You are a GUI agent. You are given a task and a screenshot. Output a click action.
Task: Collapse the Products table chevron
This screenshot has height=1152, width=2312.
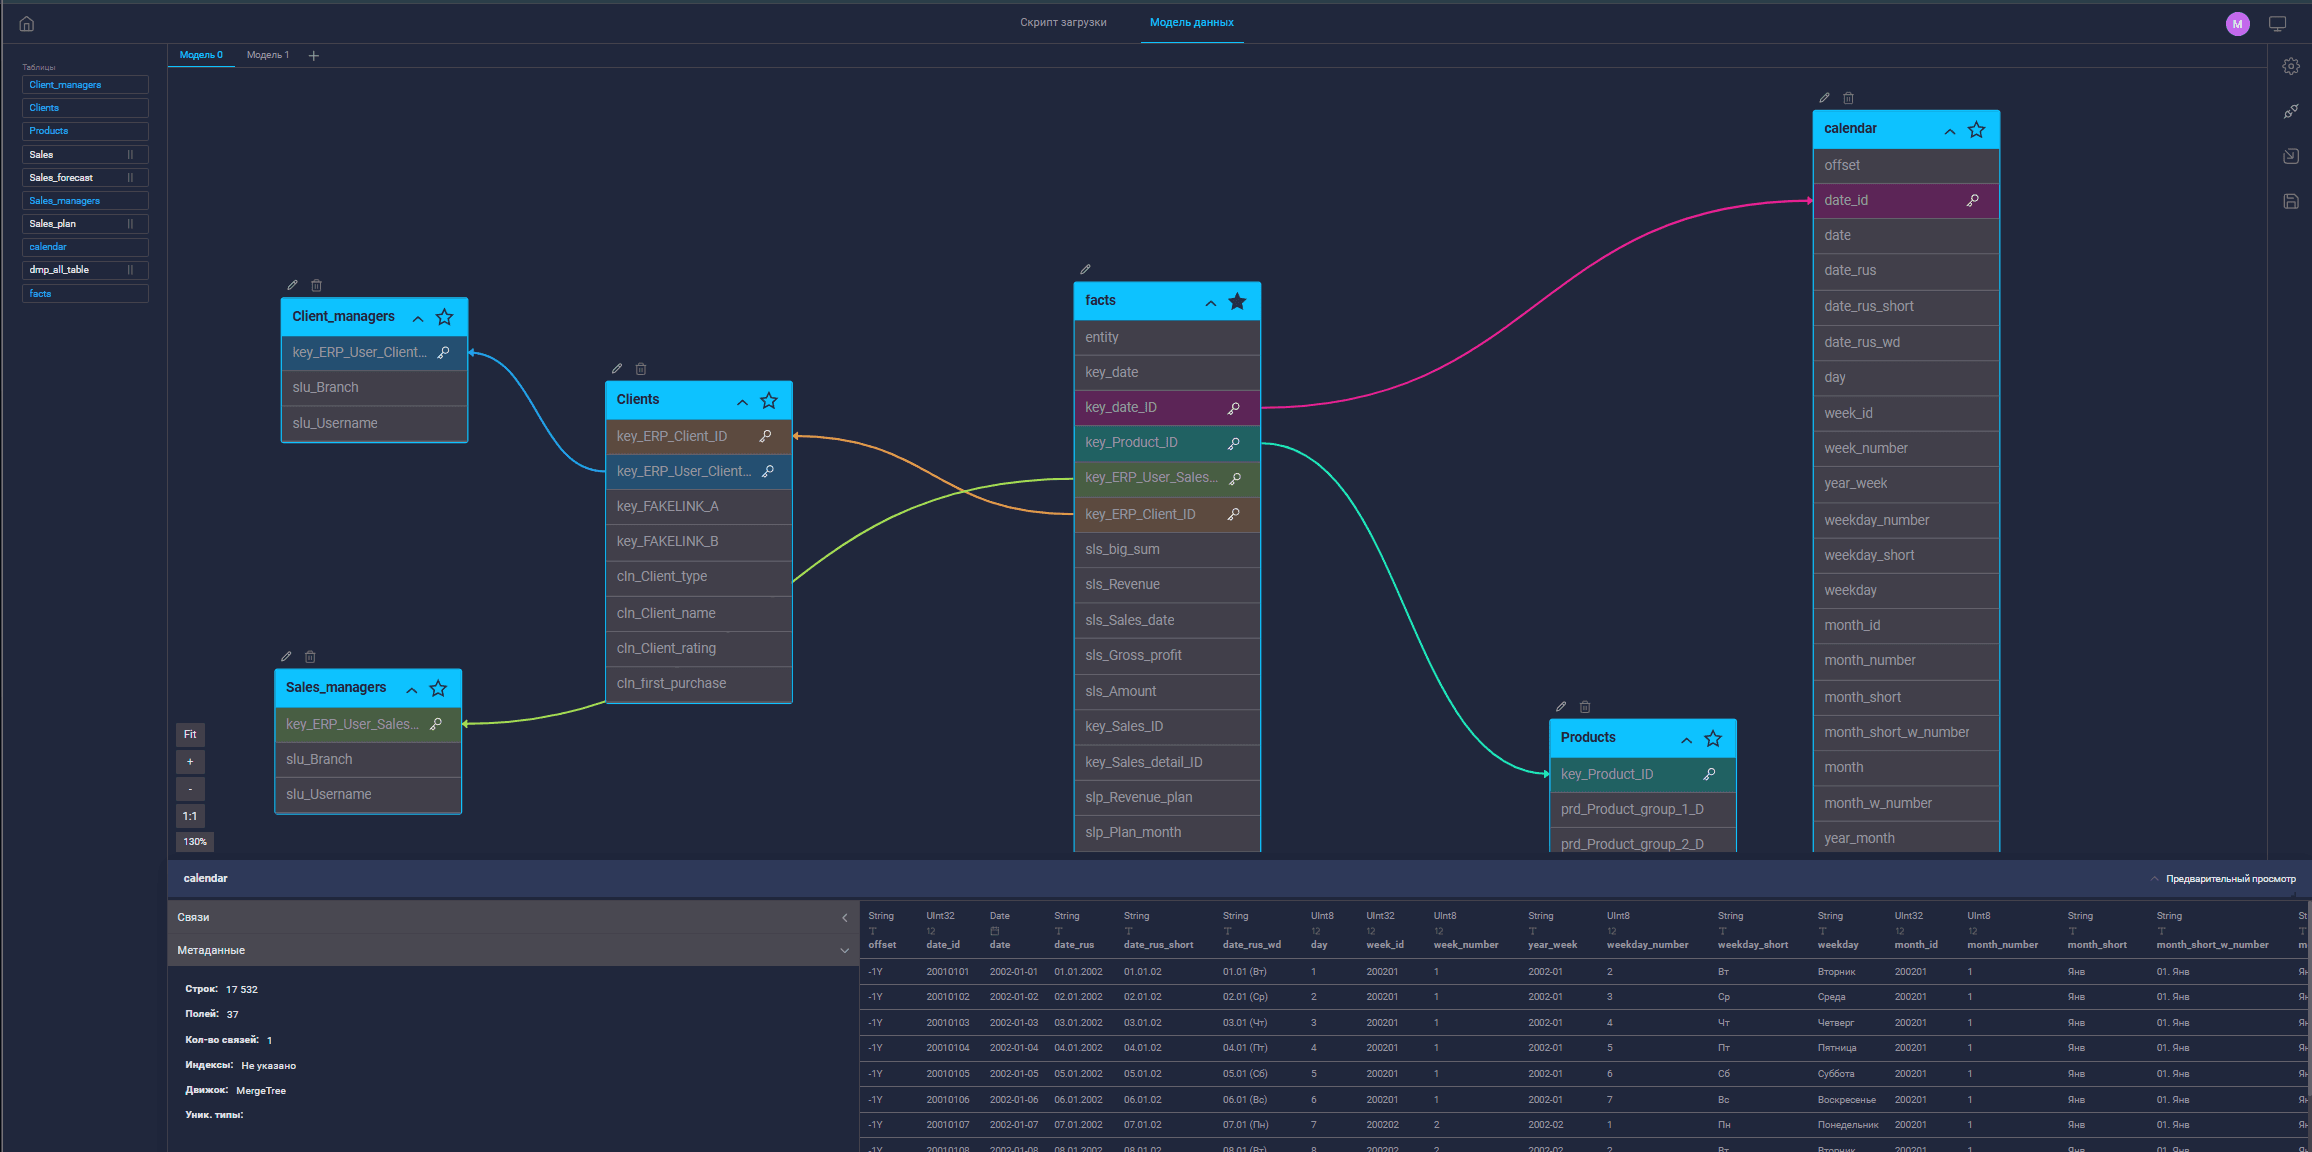1686,740
